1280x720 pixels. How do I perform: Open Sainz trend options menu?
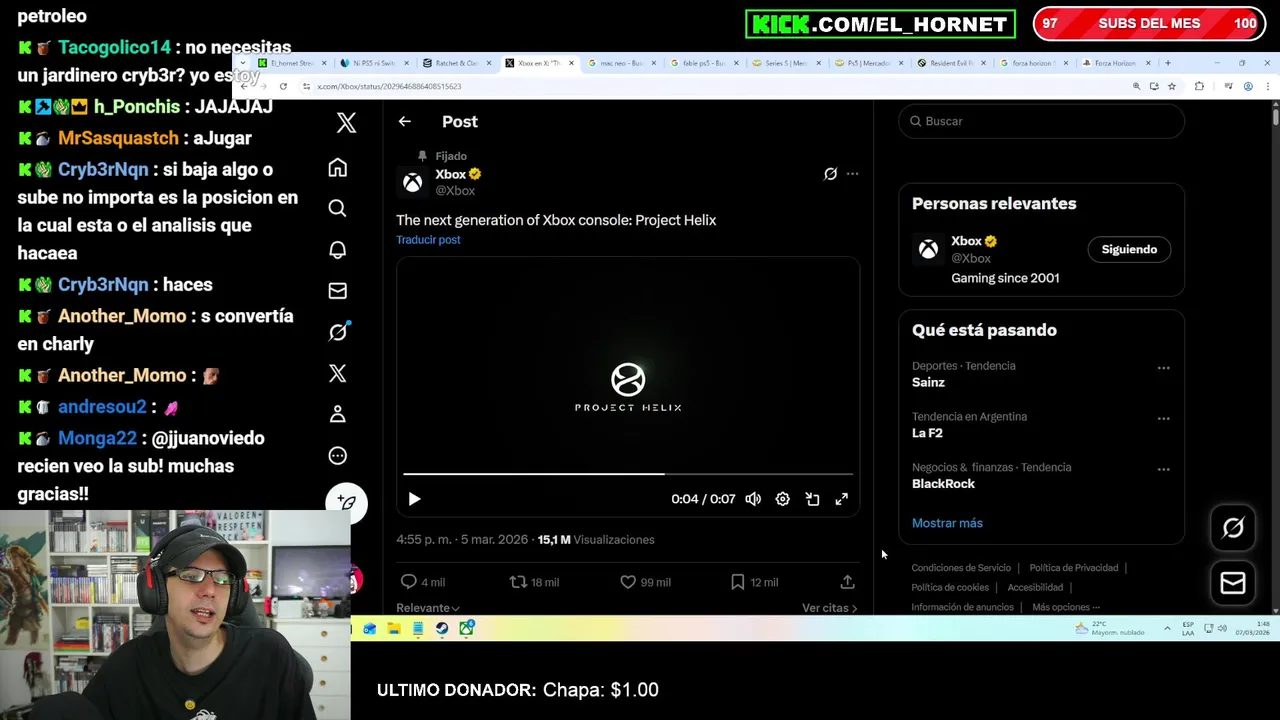click(x=1163, y=368)
